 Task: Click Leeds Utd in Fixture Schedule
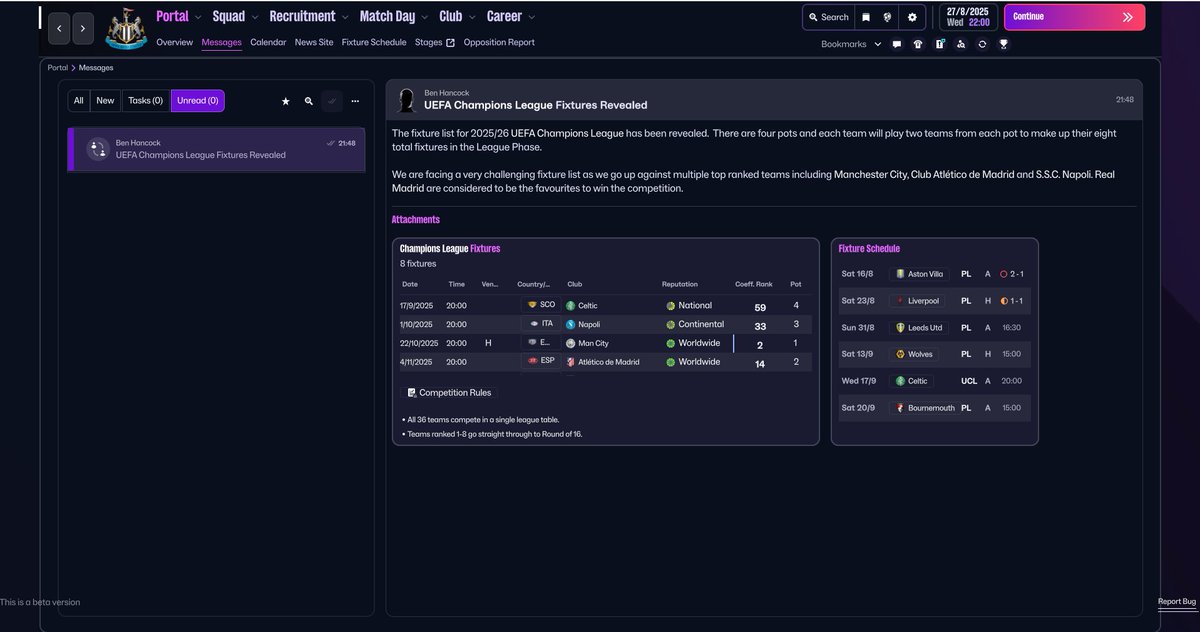click(x=918, y=328)
